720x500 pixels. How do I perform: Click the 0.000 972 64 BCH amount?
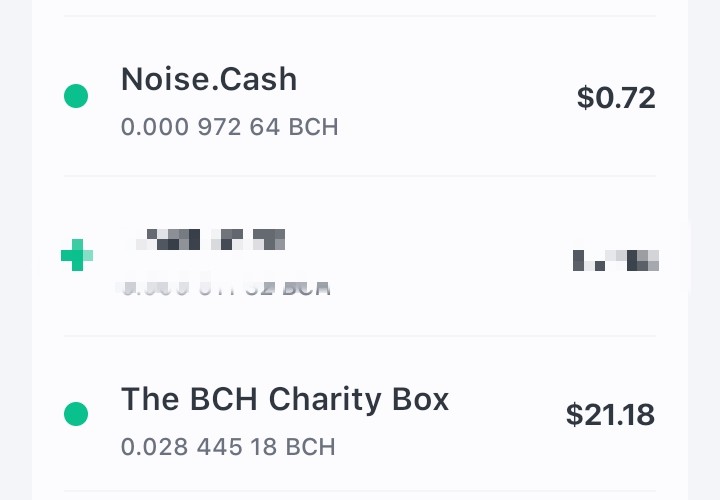[230, 127]
